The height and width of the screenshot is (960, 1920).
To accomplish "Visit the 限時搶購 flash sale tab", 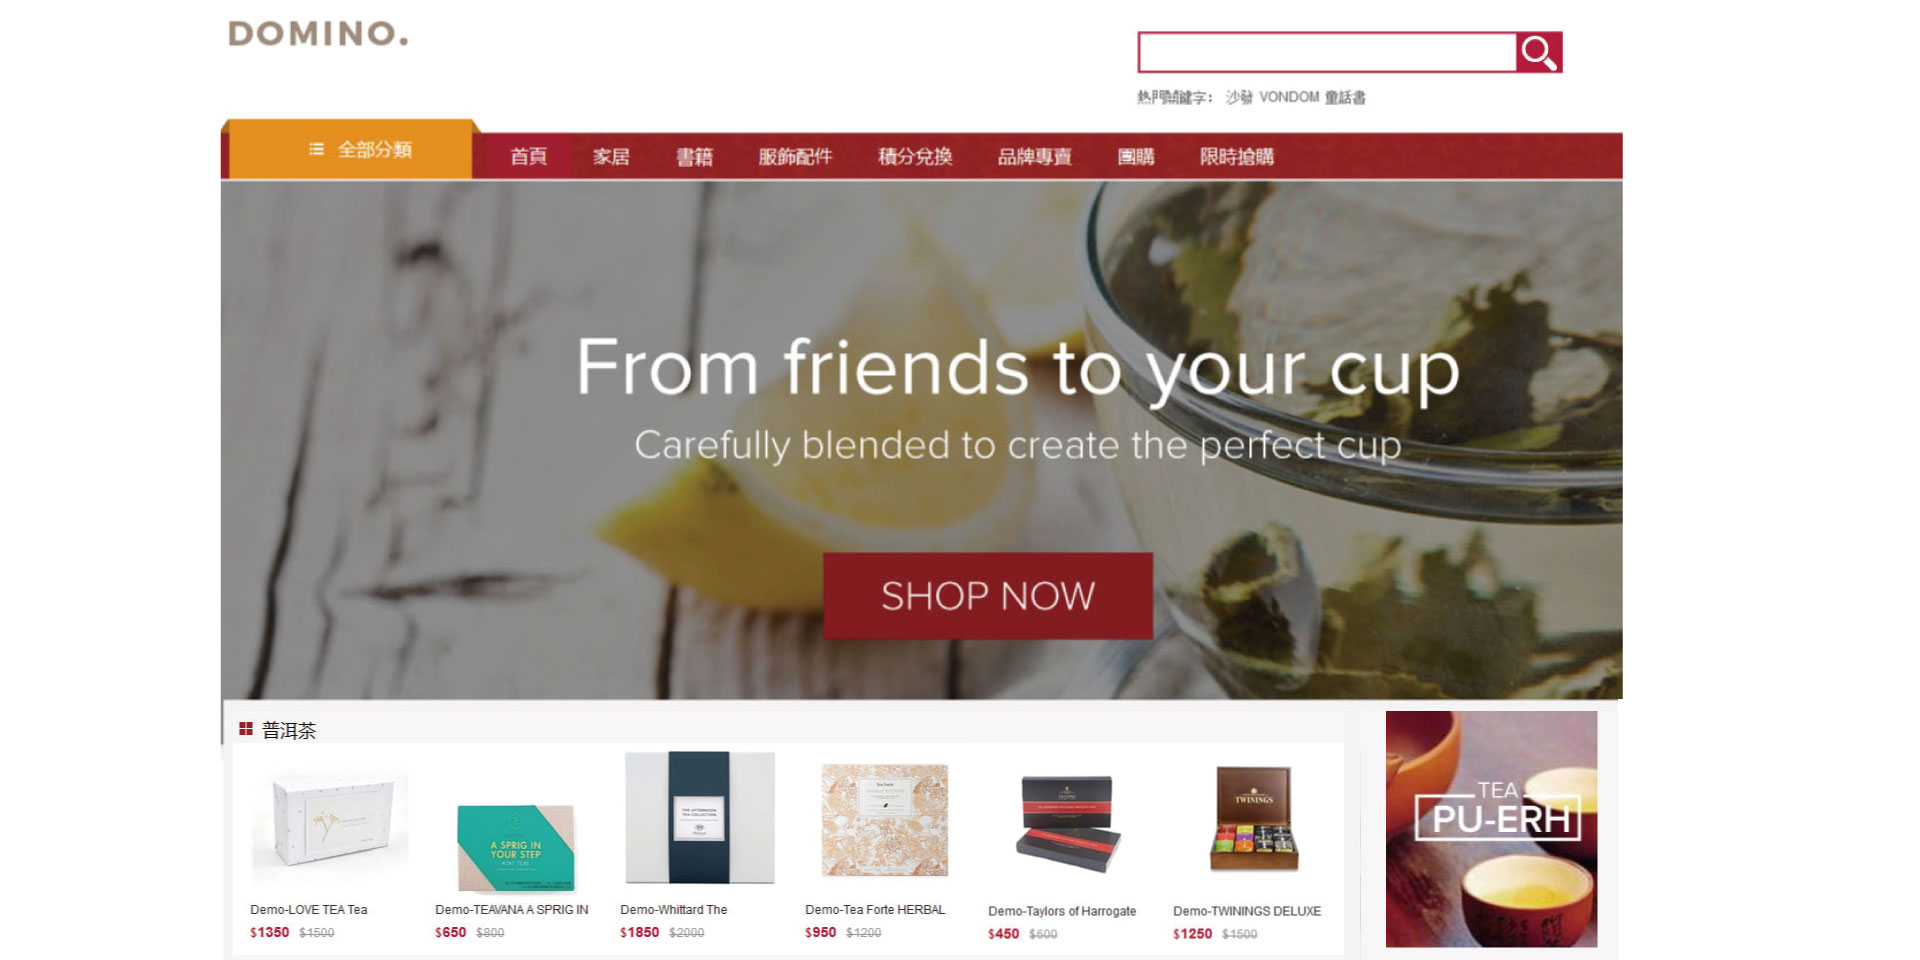I will pos(1237,156).
